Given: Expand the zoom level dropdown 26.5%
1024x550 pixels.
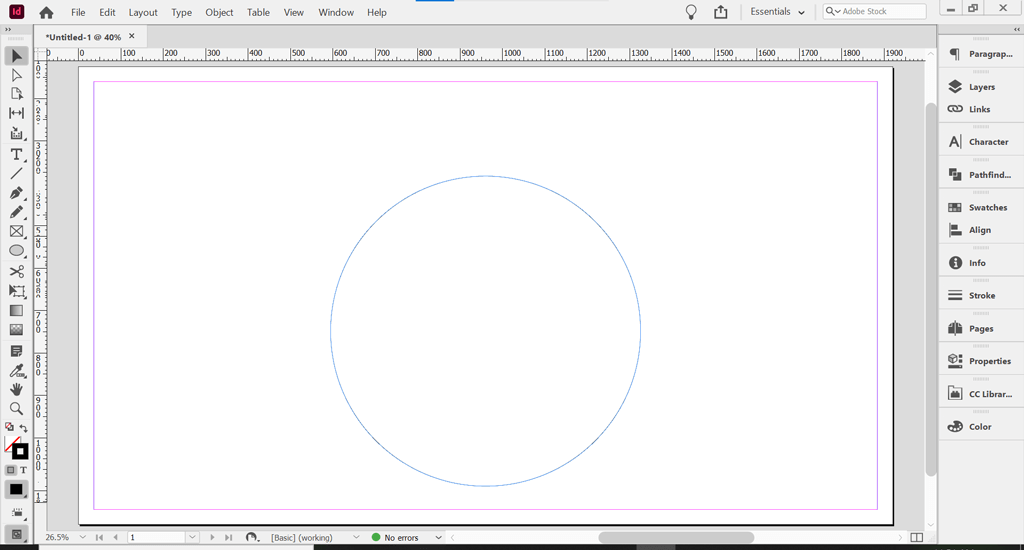Looking at the screenshot, I should [83, 537].
